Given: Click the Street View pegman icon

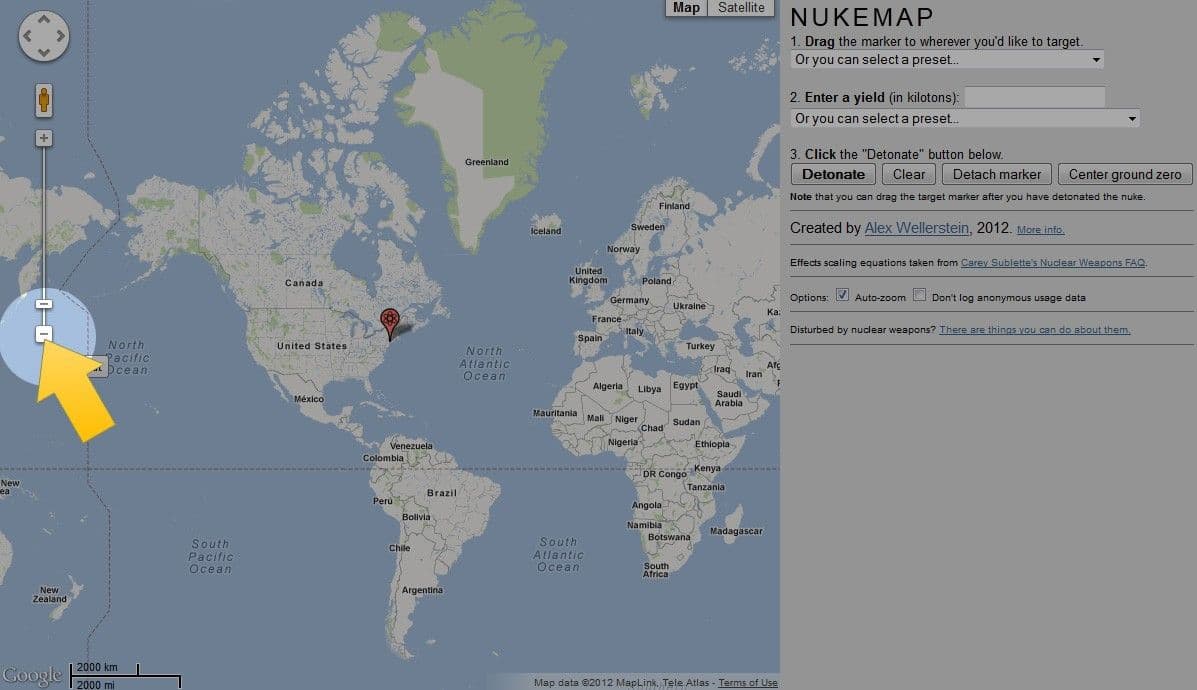Looking at the screenshot, I should 44,100.
